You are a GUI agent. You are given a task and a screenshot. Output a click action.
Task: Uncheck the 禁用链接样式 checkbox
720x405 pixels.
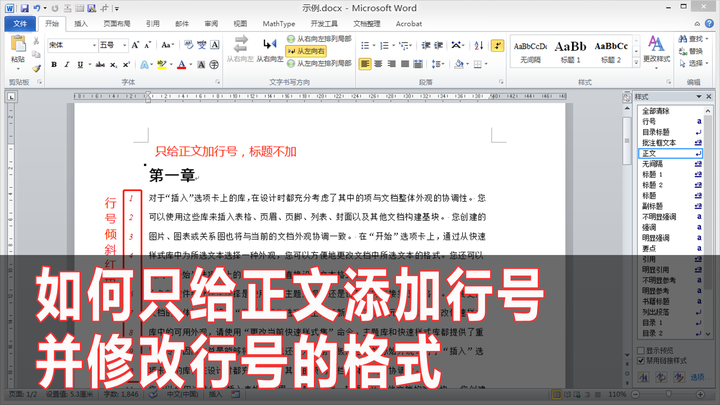coord(641,361)
